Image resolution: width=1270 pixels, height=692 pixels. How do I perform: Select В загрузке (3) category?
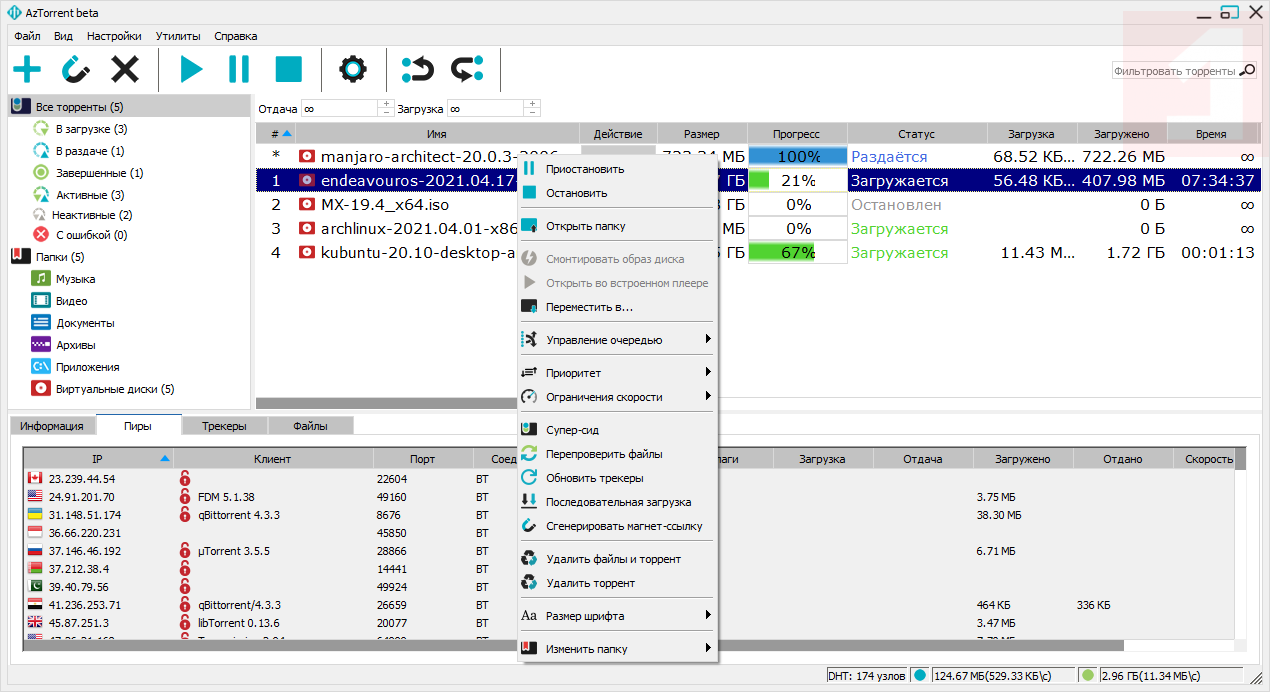pyautogui.click(x=91, y=129)
